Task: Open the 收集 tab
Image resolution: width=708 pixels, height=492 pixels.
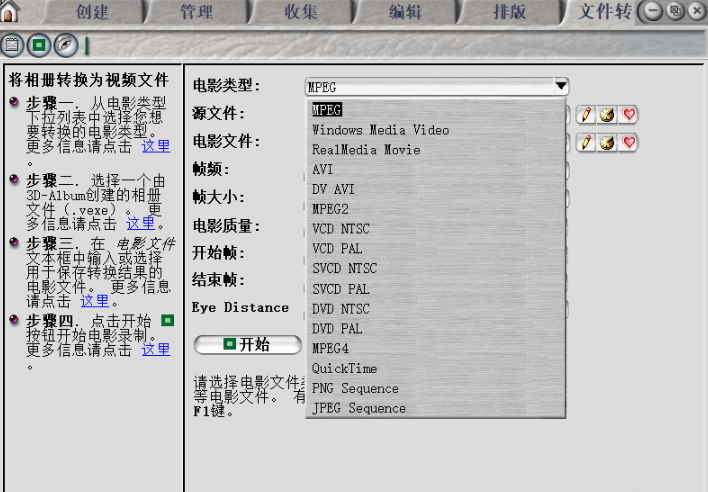Action: [x=301, y=12]
